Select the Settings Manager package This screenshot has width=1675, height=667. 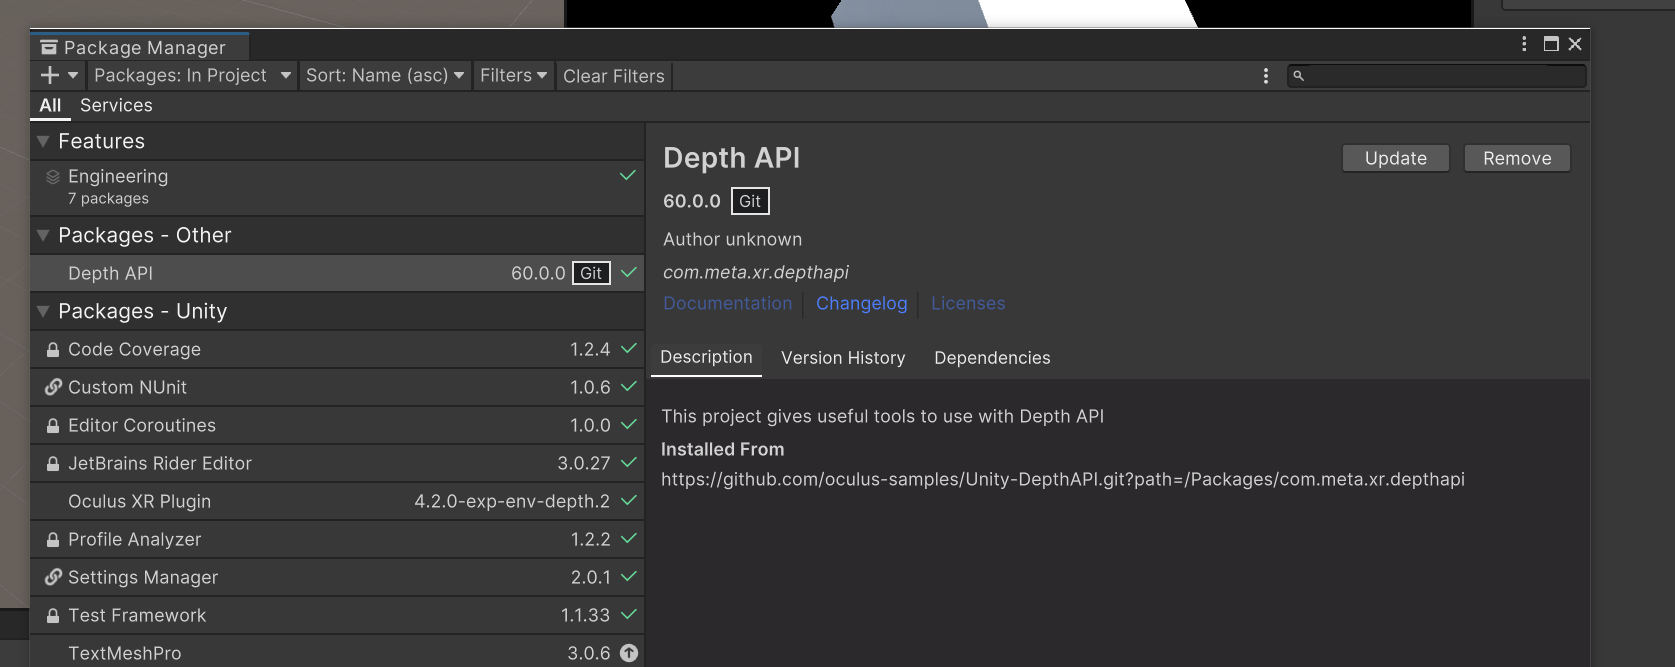(337, 577)
